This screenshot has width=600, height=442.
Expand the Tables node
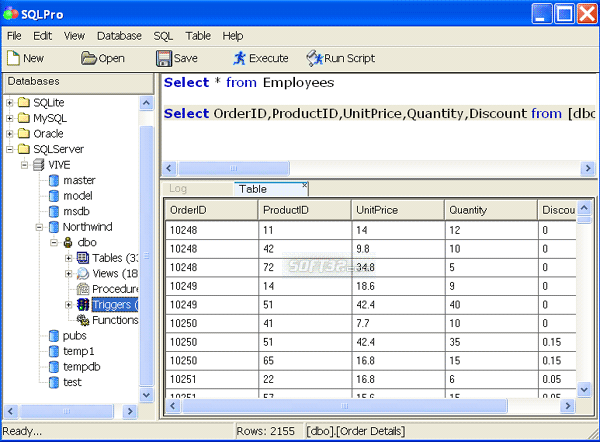tap(68, 258)
